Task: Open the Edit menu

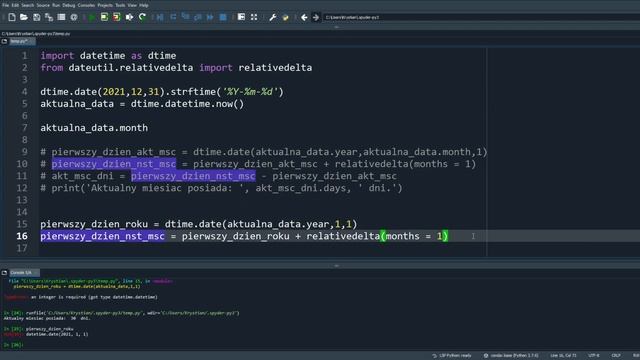Action: pyautogui.click(x=15, y=5)
